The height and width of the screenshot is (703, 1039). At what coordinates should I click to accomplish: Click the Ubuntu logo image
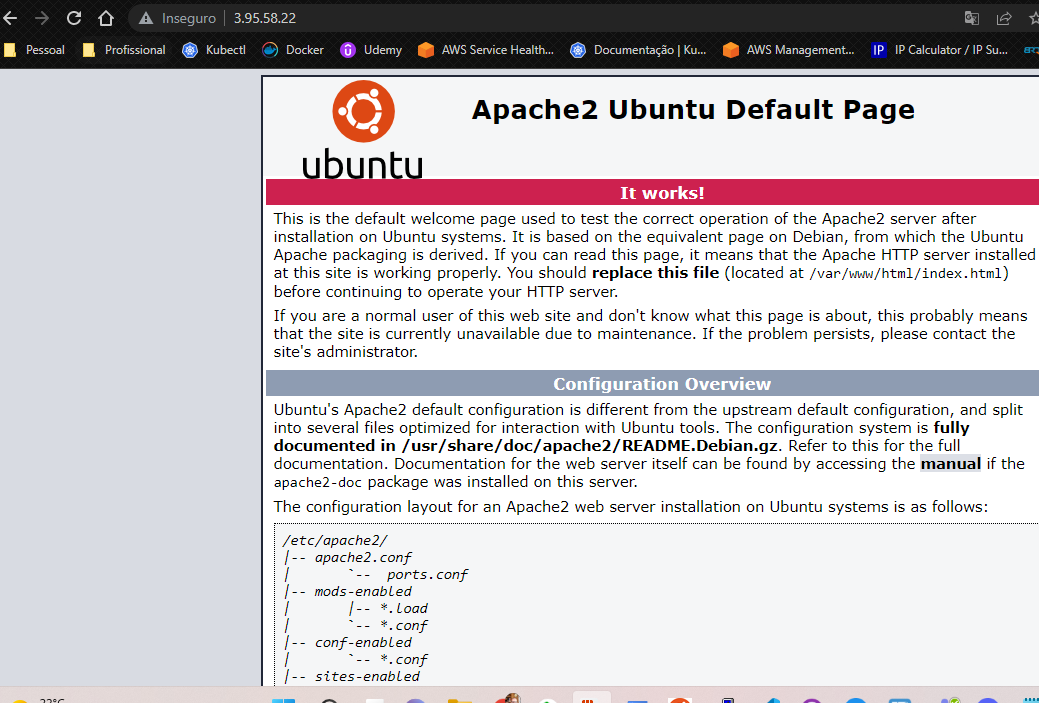[x=362, y=130]
